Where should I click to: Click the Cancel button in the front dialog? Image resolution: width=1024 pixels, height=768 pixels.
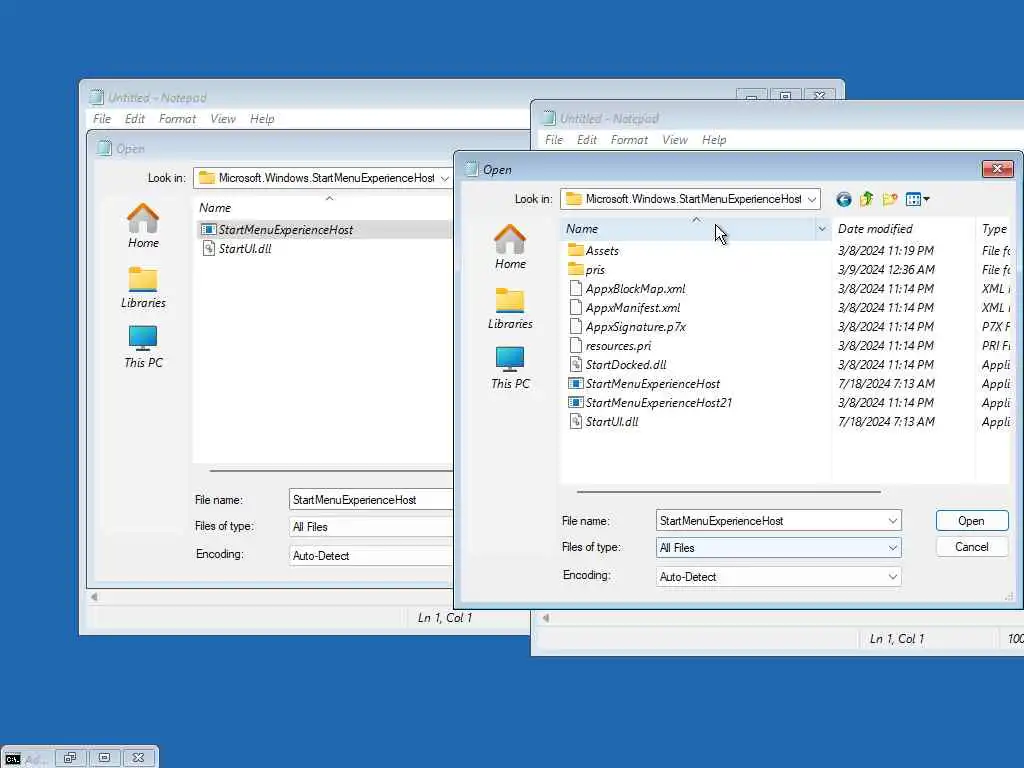coord(971,547)
